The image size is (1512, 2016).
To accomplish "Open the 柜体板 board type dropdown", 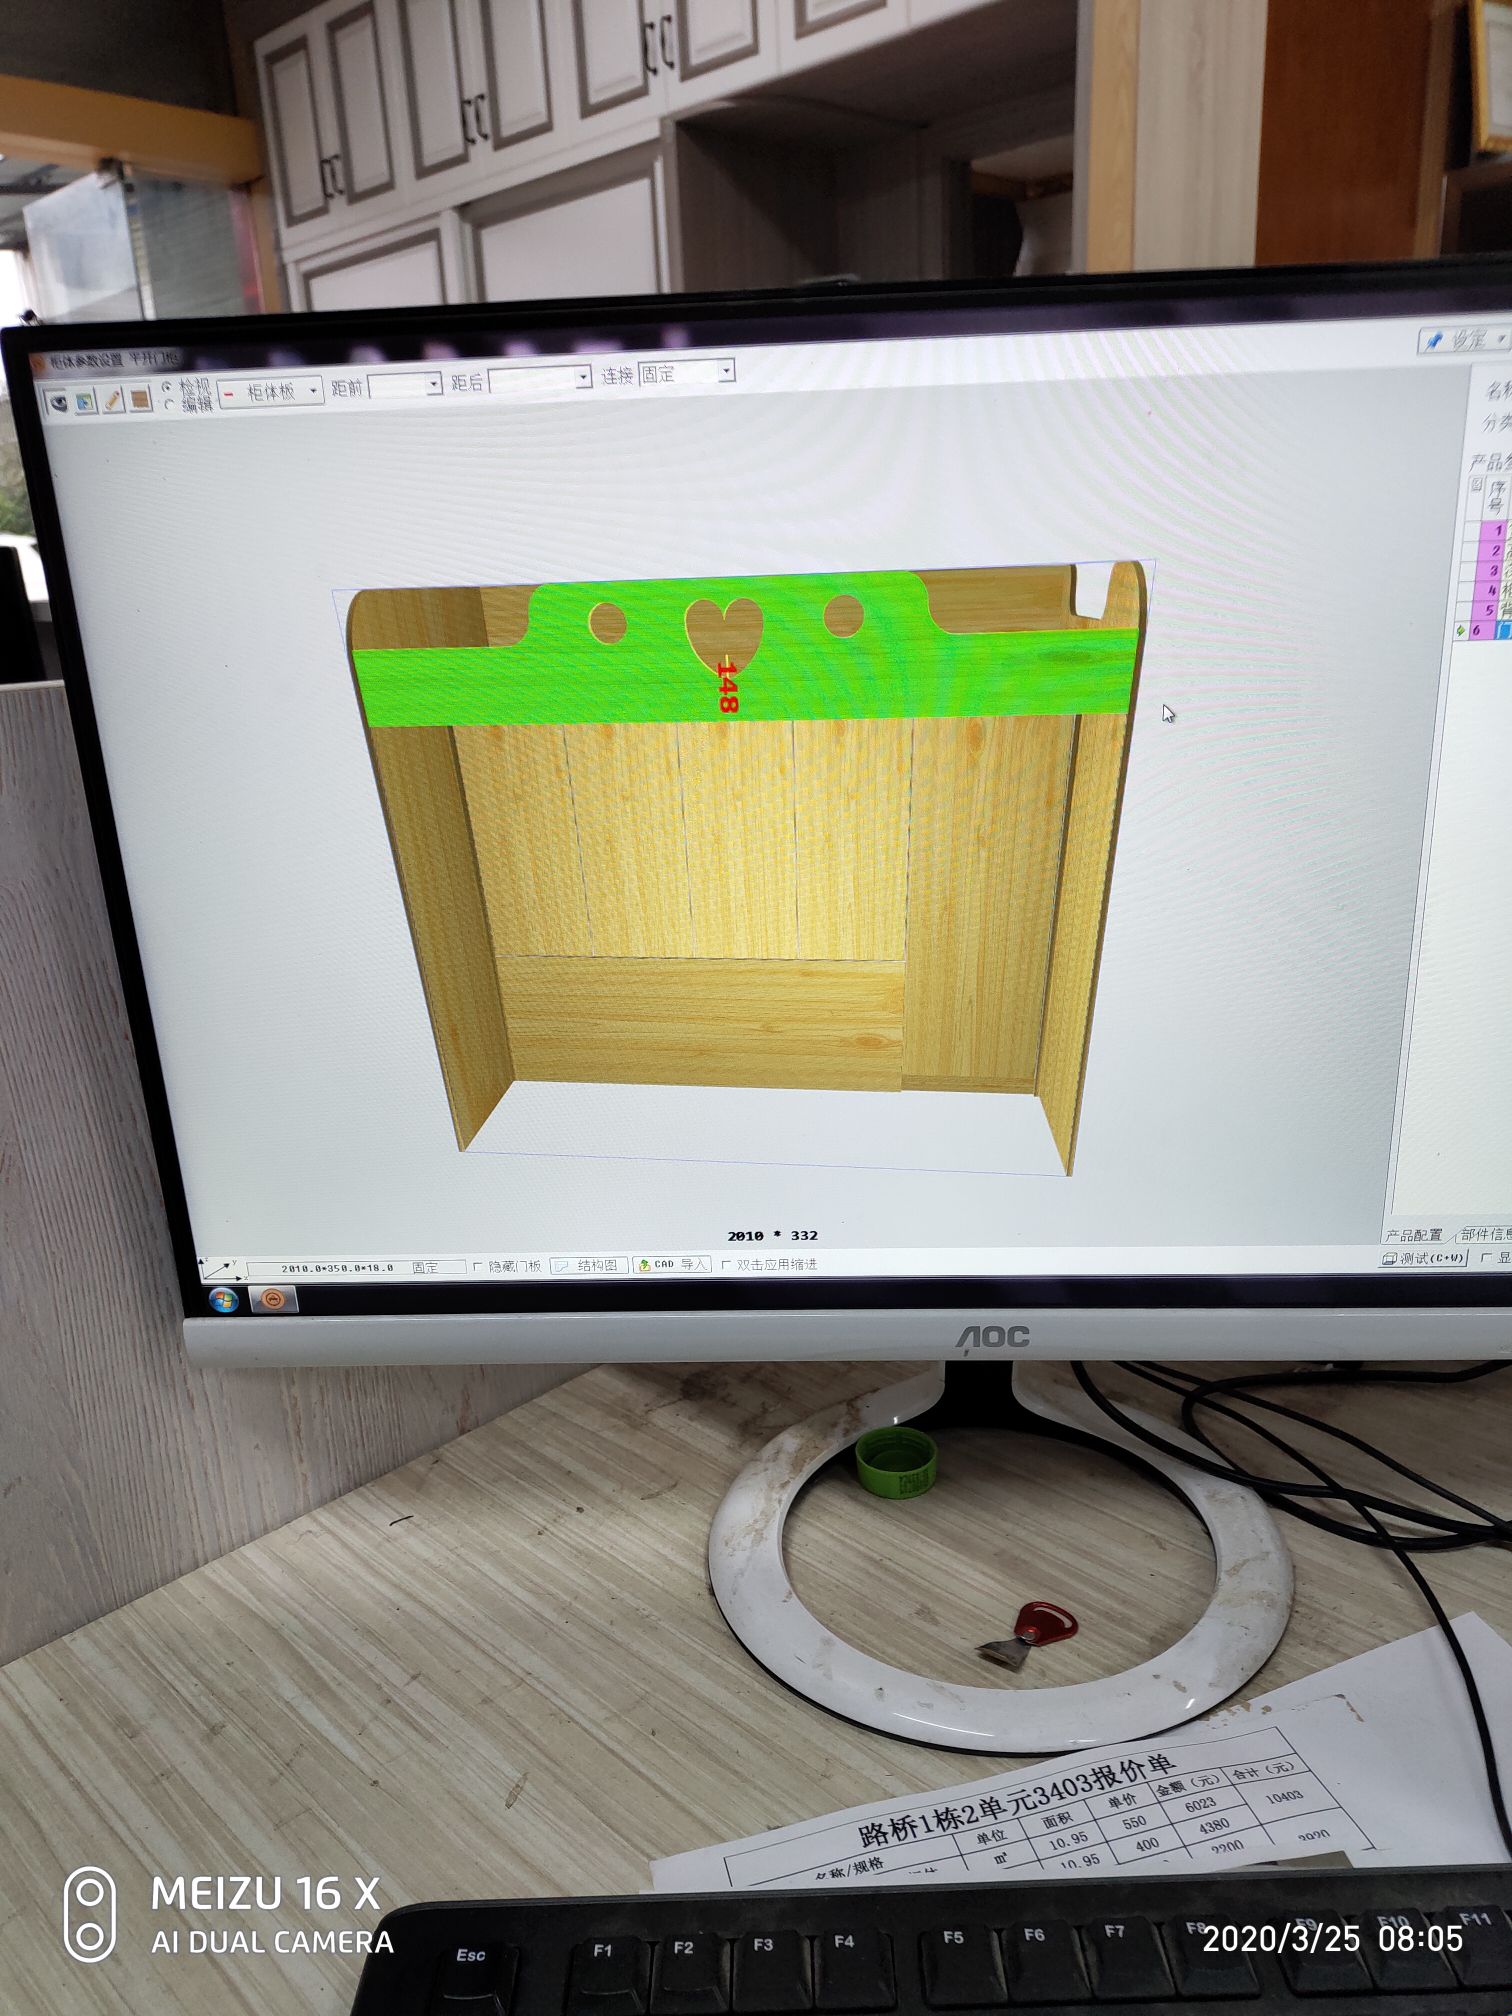I will pyautogui.click(x=270, y=391).
